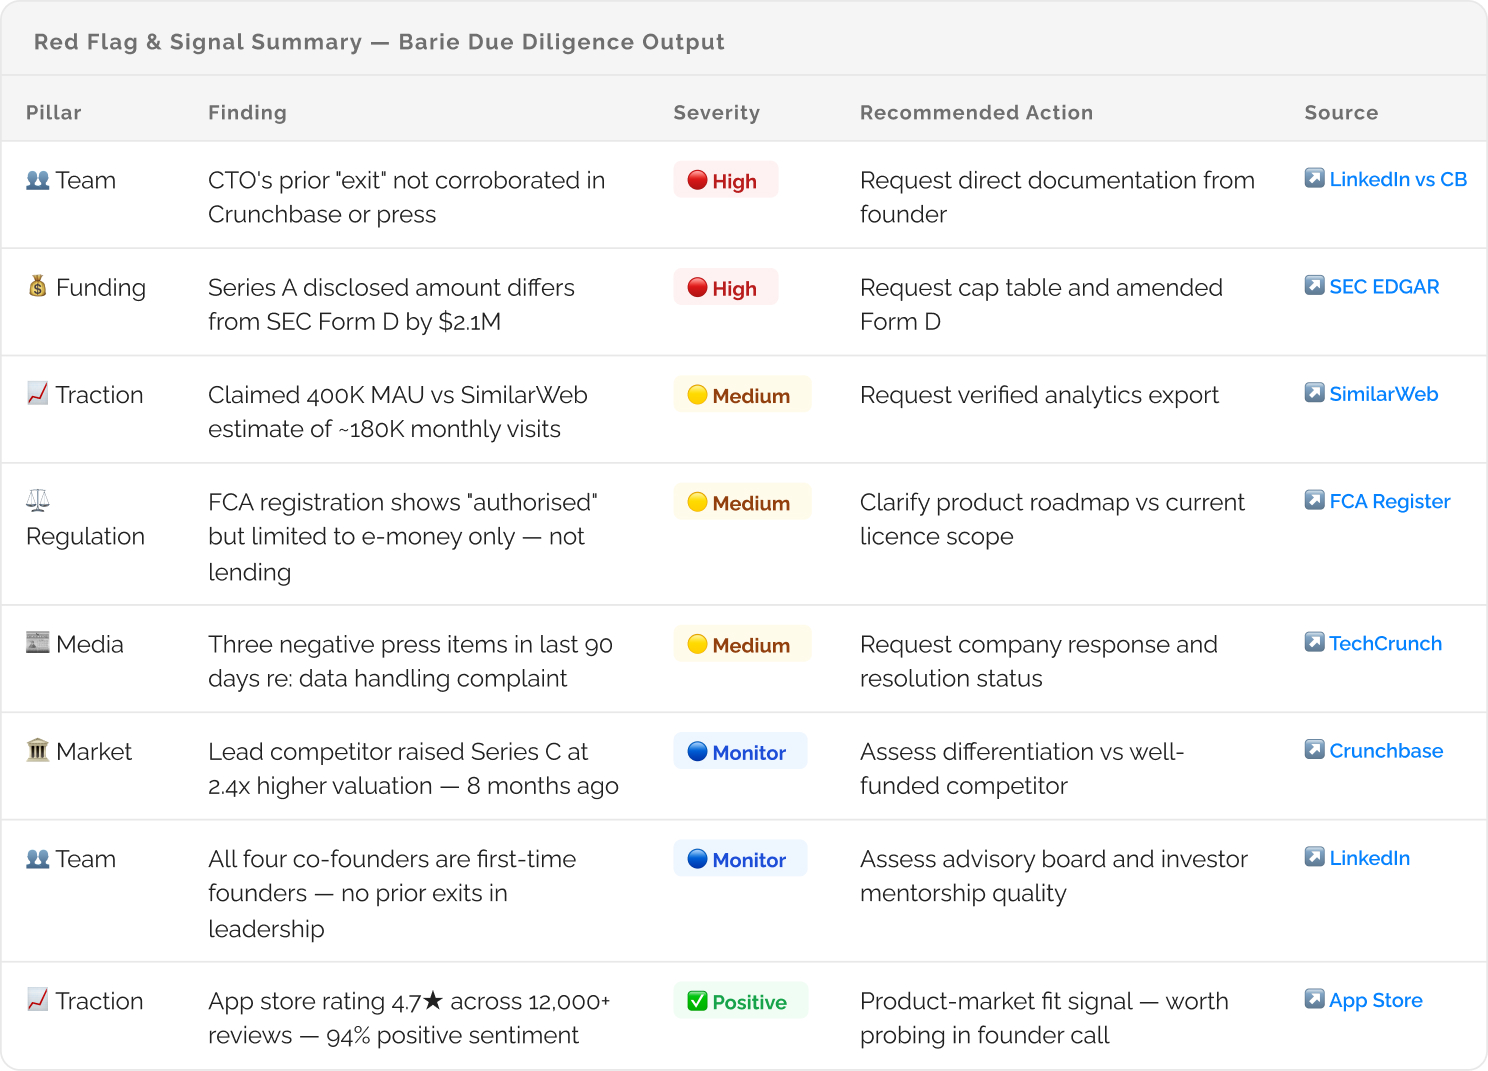Click the chart icon in the App store rating row
This screenshot has width=1488, height=1071.
(38, 1000)
